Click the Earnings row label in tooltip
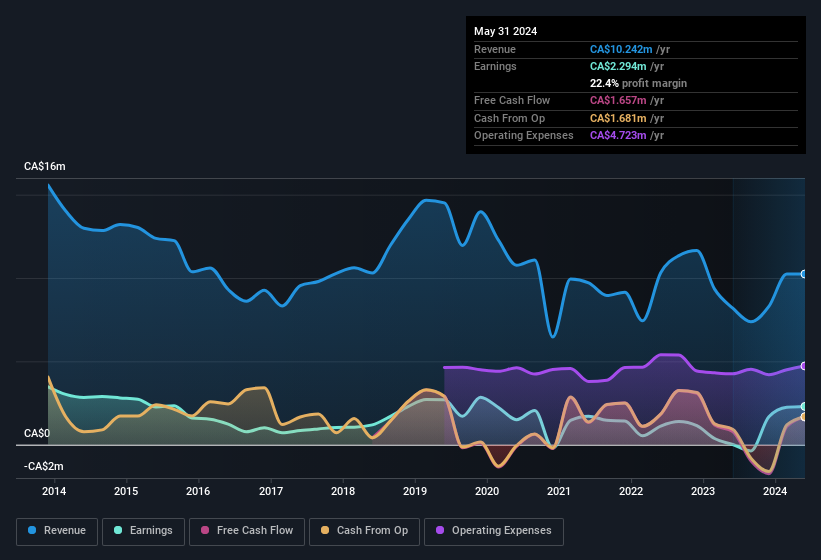The image size is (821, 560). click(495, 66)
